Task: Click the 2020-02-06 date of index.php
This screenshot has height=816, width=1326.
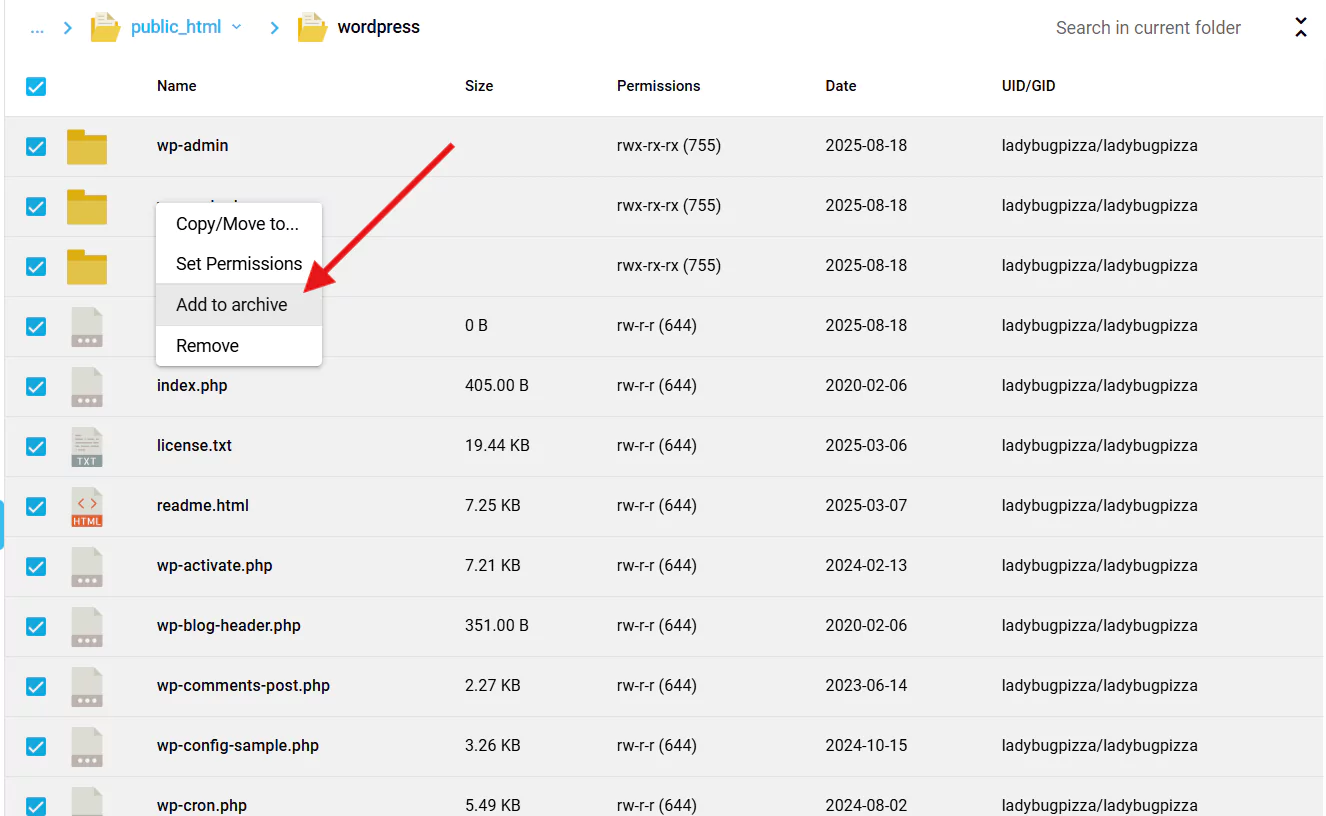Action: pos(866,386)
